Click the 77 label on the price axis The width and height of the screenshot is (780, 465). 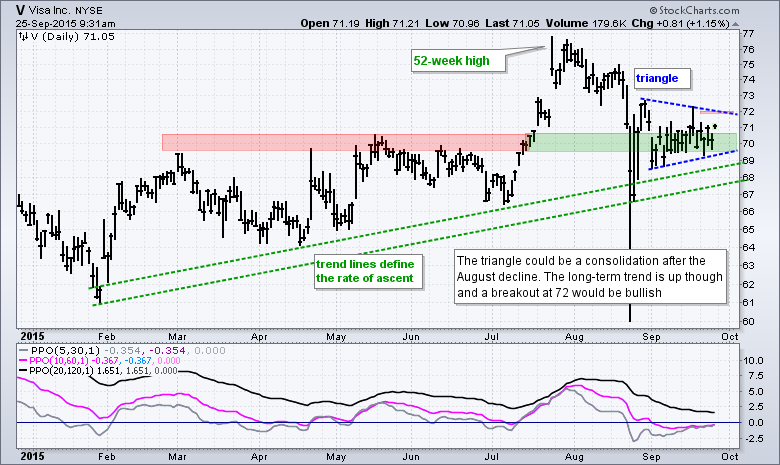click(748, 34)
